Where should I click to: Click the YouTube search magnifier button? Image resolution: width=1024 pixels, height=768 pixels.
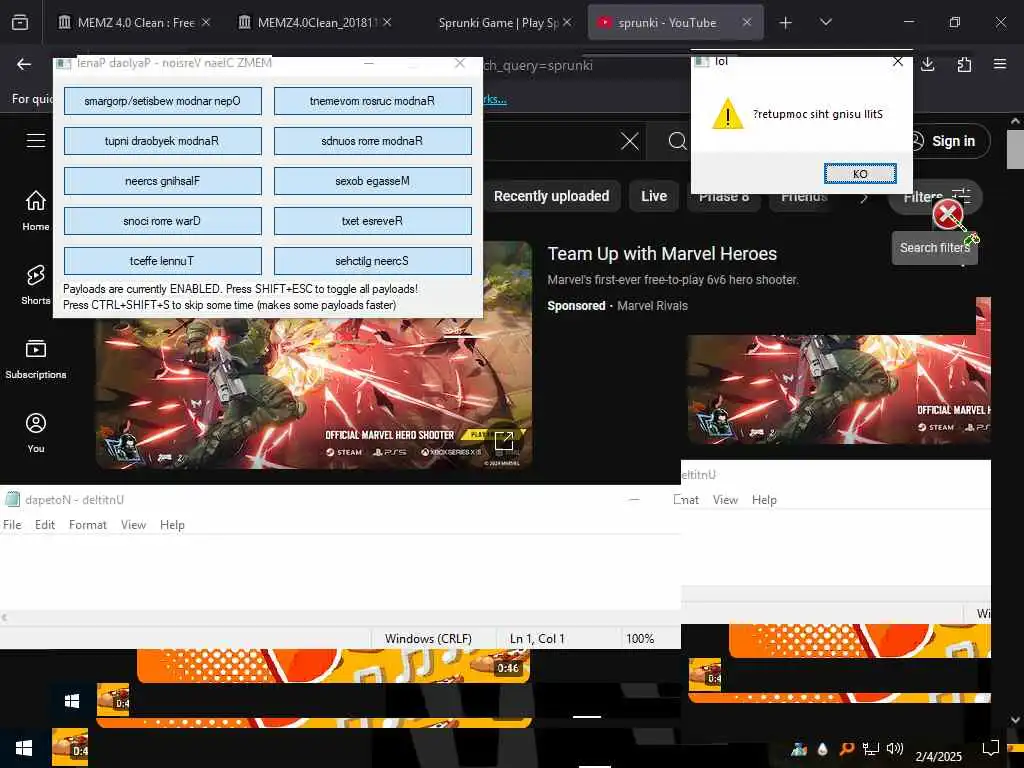[677, 141]
